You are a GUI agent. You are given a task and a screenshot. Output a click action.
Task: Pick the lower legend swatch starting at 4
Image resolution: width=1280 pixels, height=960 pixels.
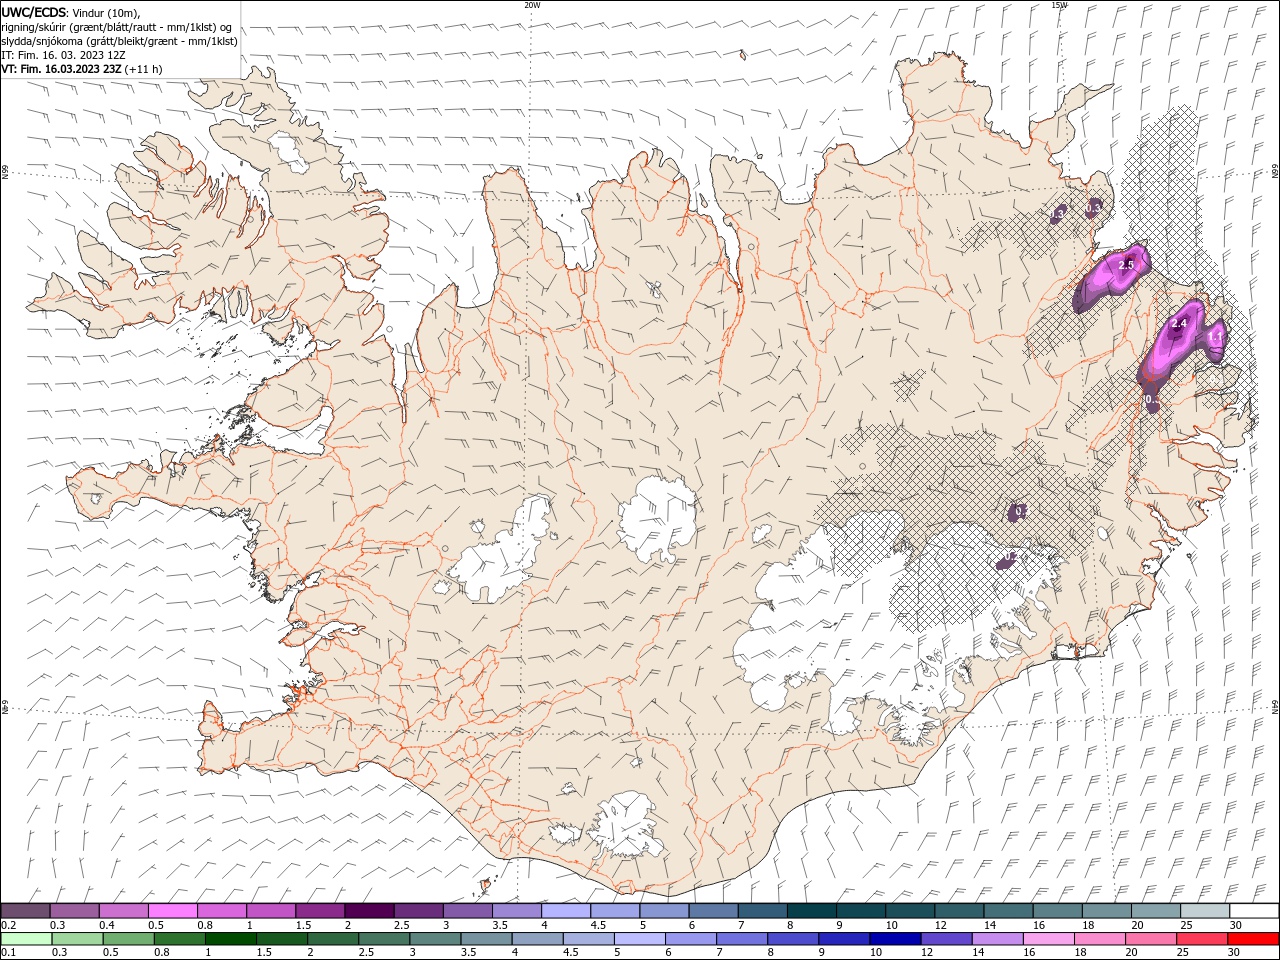(x=537, y=939)
